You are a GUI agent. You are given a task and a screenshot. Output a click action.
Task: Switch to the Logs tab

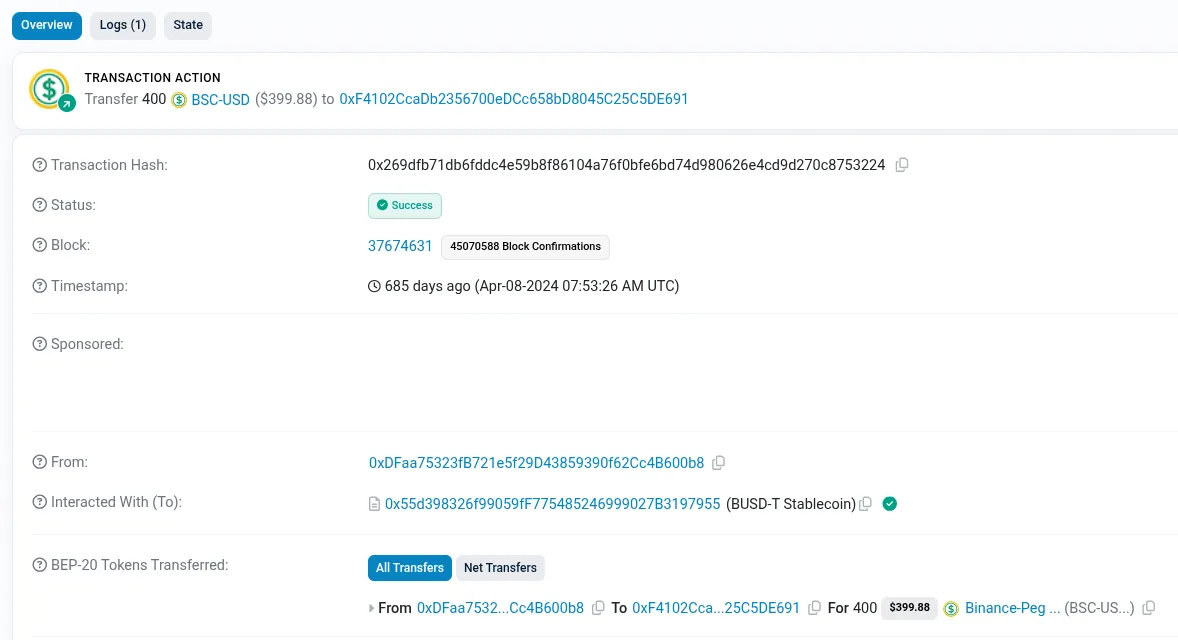(122, 25)
